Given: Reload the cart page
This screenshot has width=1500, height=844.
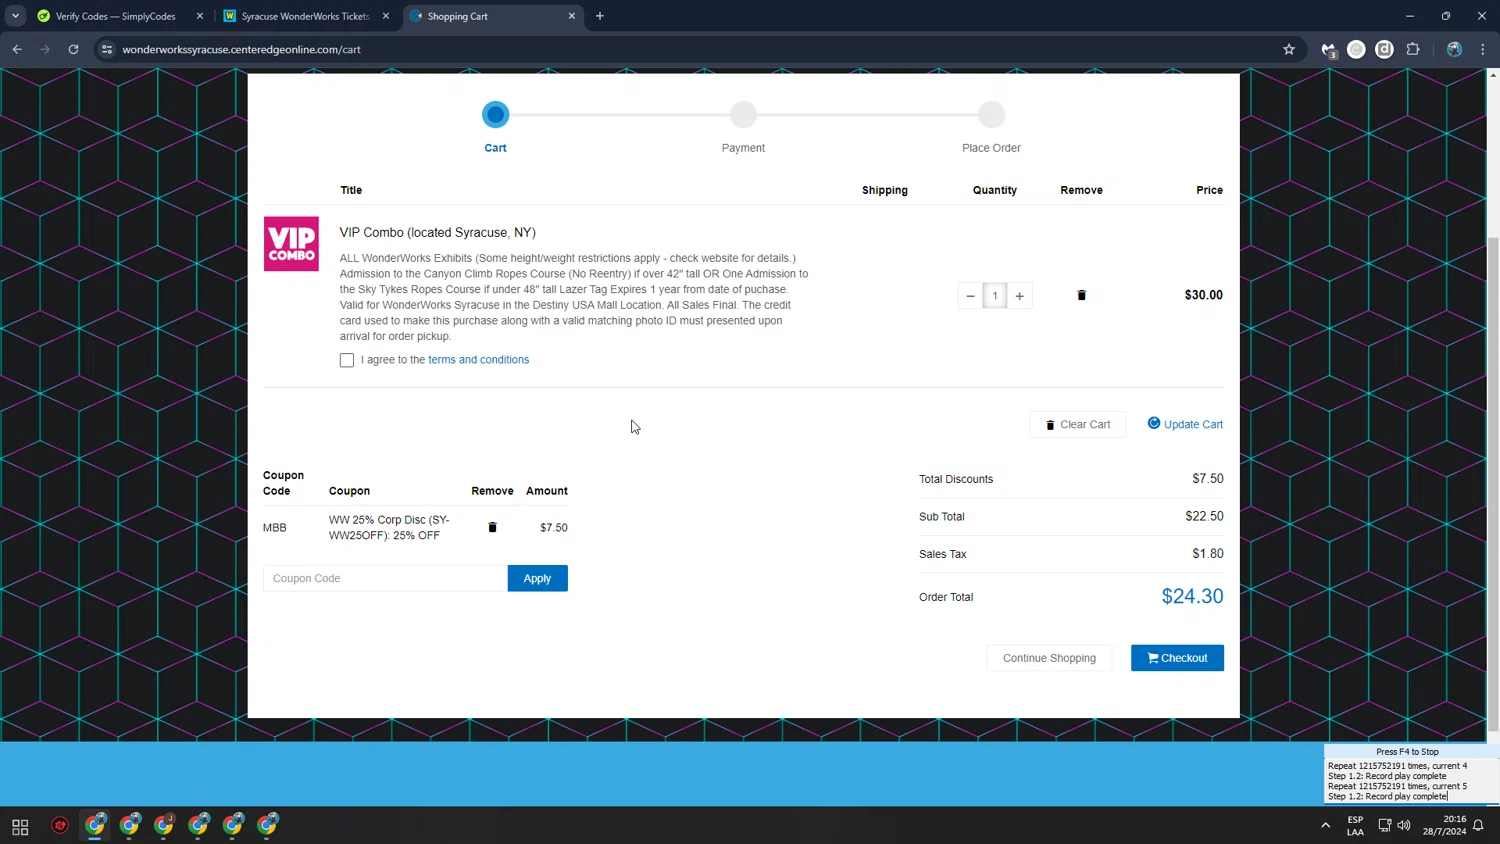Looking at the screenshot, I should (73, 49).
